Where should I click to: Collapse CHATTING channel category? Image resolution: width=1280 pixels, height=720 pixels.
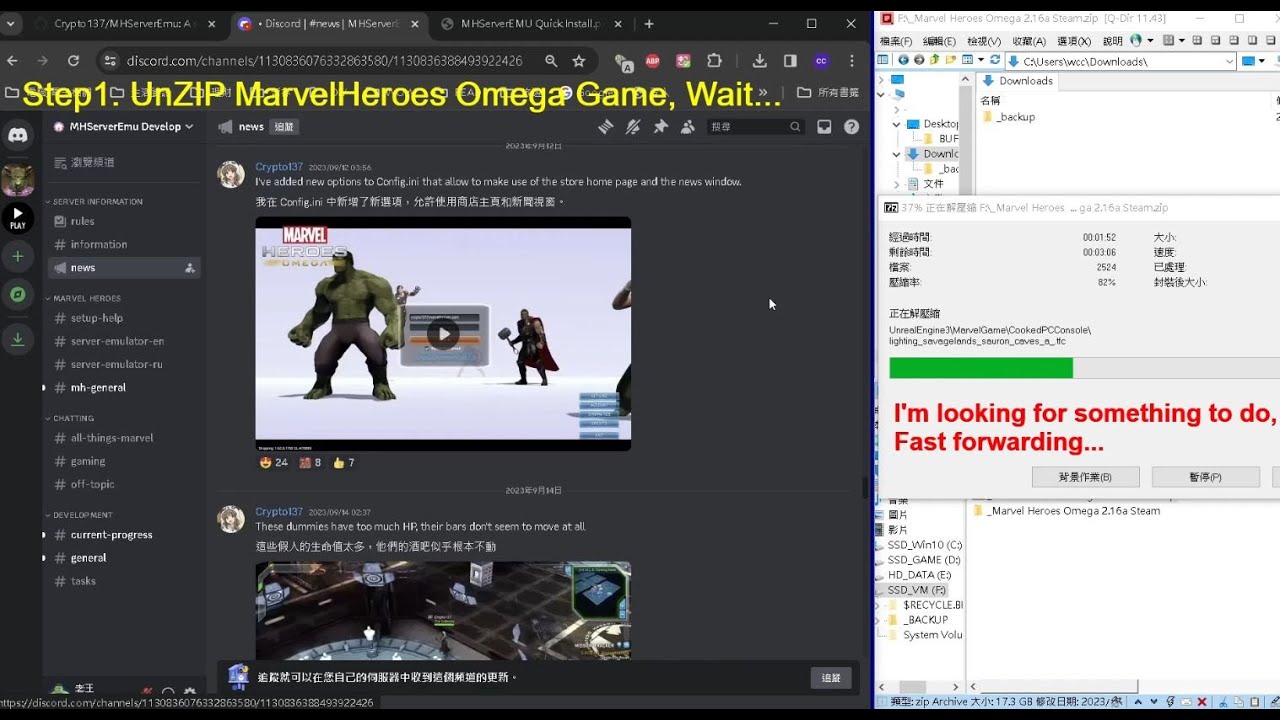(70, 418)
